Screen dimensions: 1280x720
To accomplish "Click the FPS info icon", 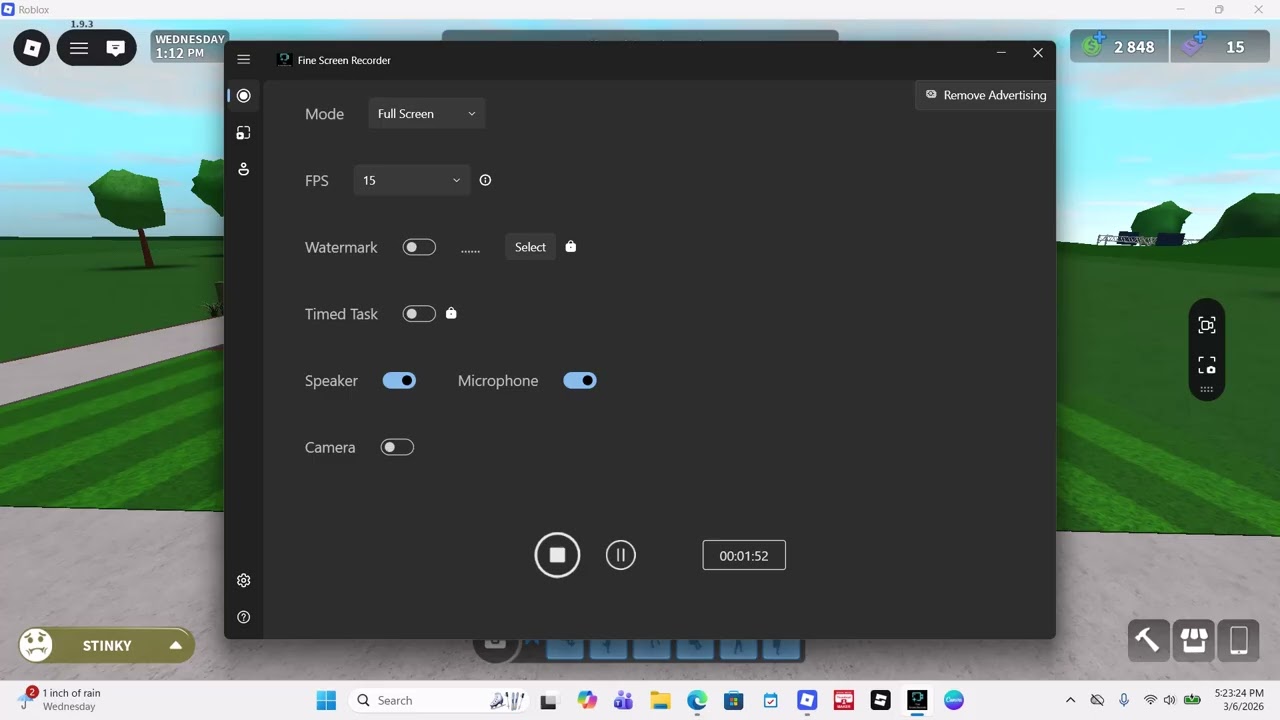I will (485, 180).
